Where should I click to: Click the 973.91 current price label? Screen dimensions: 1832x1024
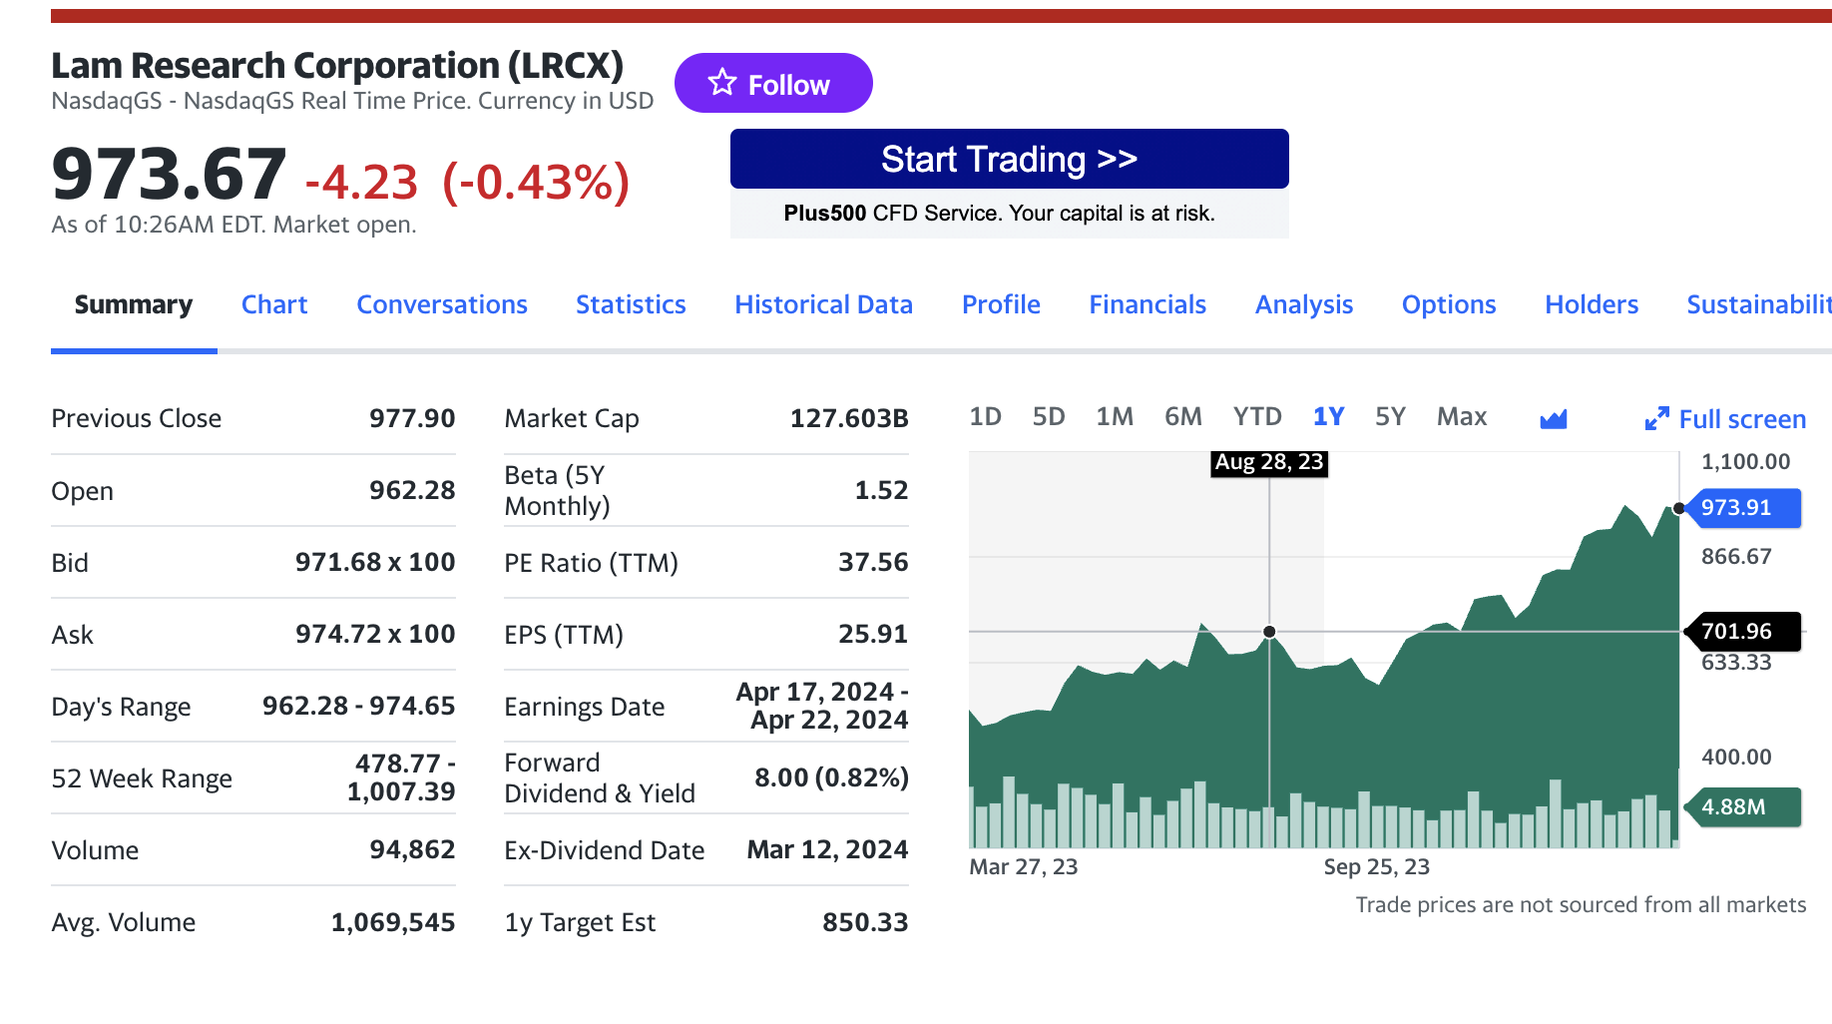(x=1742, y=508)
